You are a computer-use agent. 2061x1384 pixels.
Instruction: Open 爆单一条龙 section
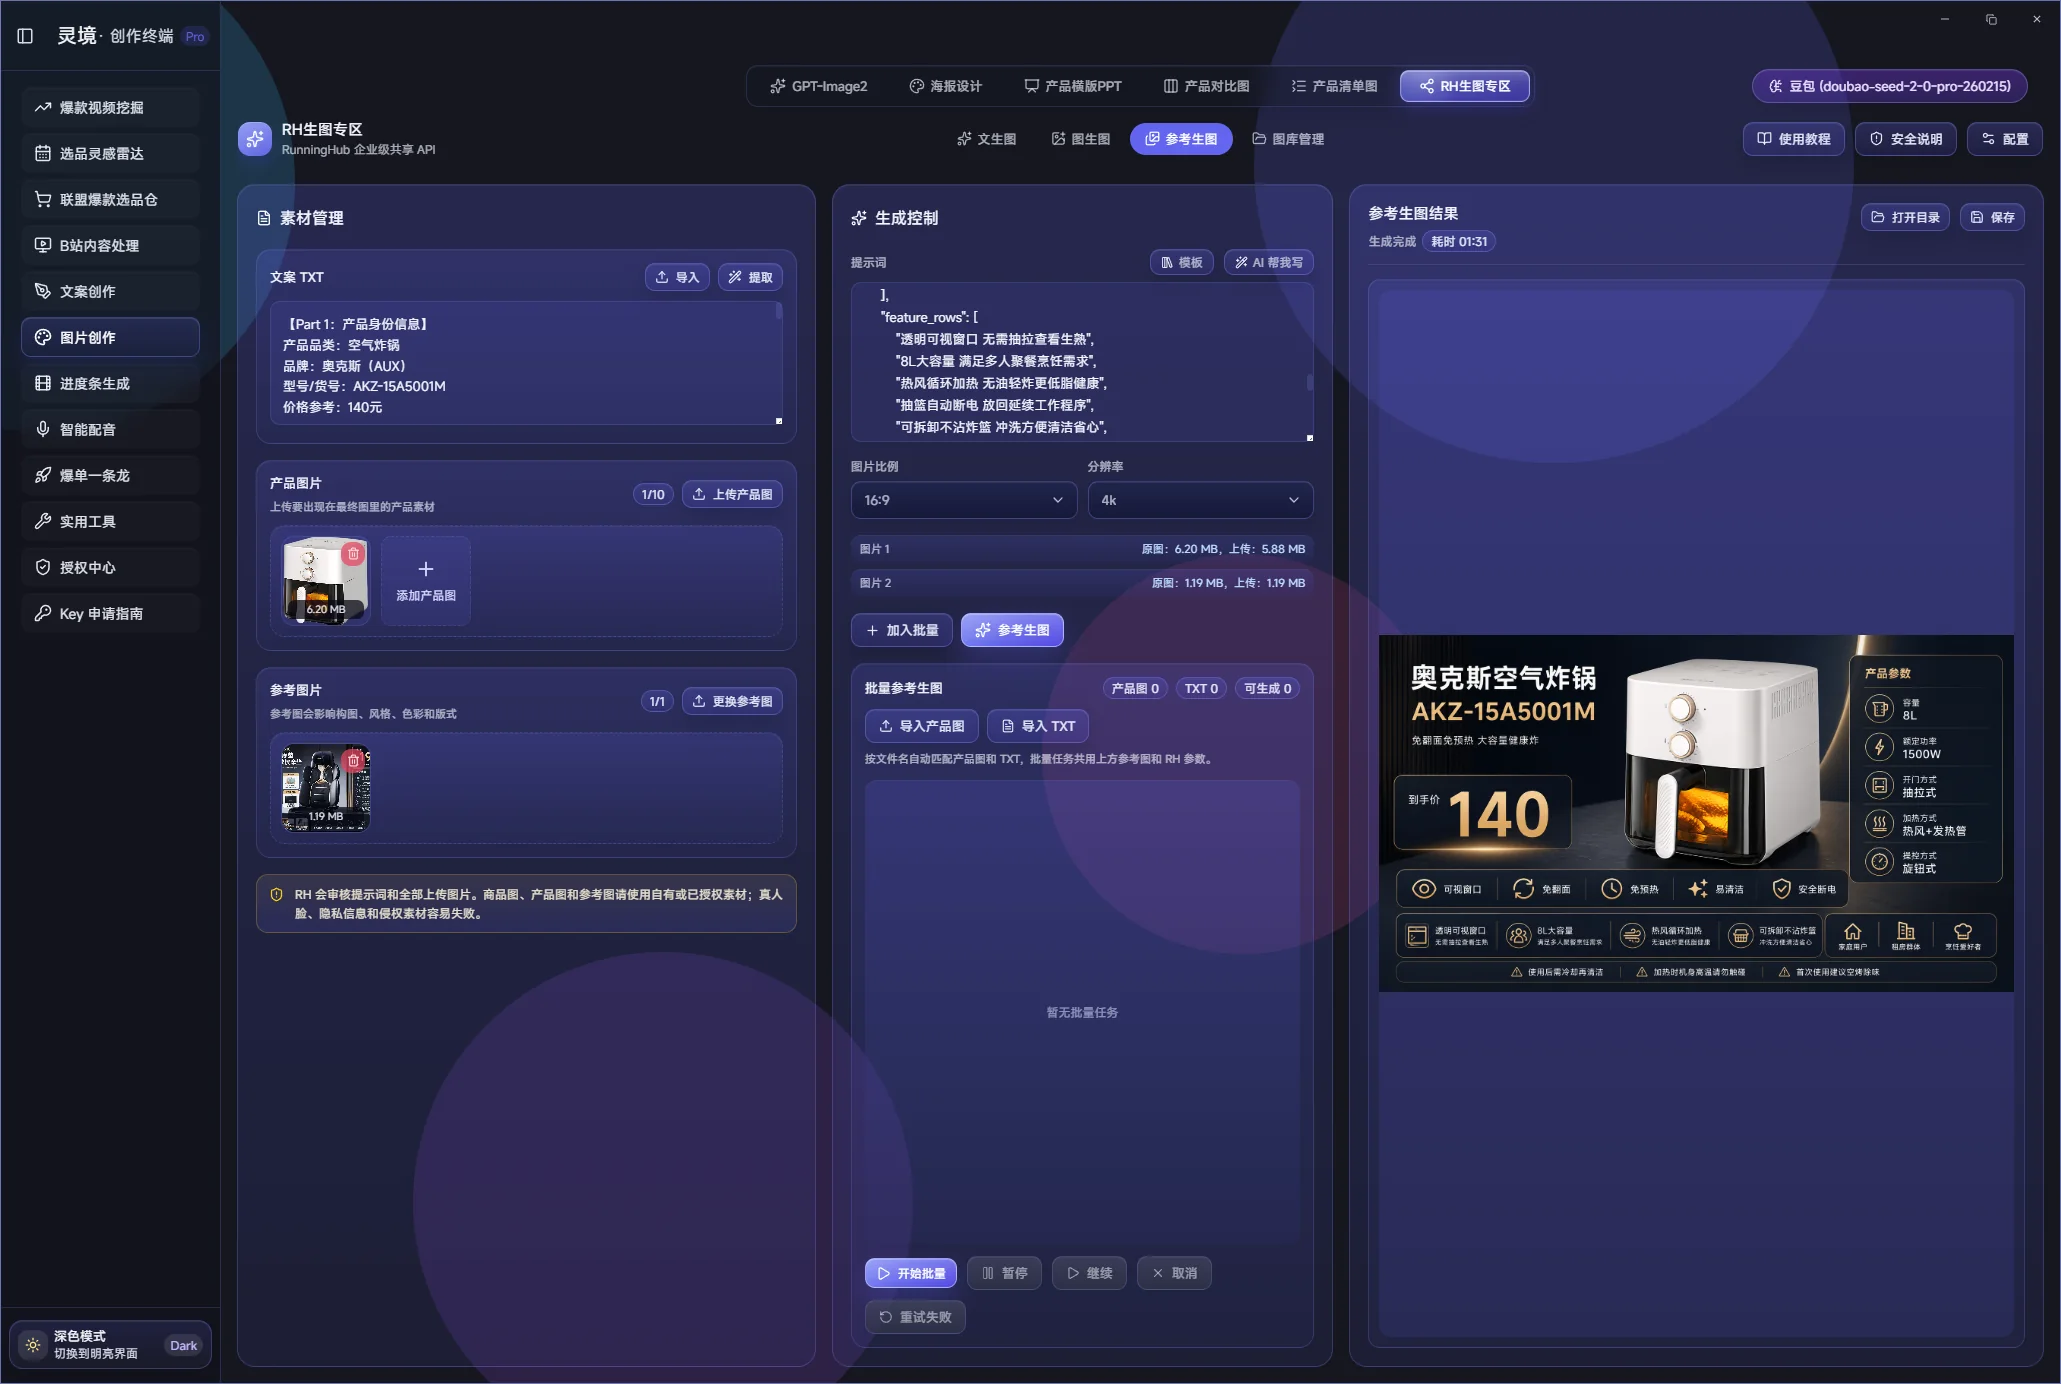[110, 475]
